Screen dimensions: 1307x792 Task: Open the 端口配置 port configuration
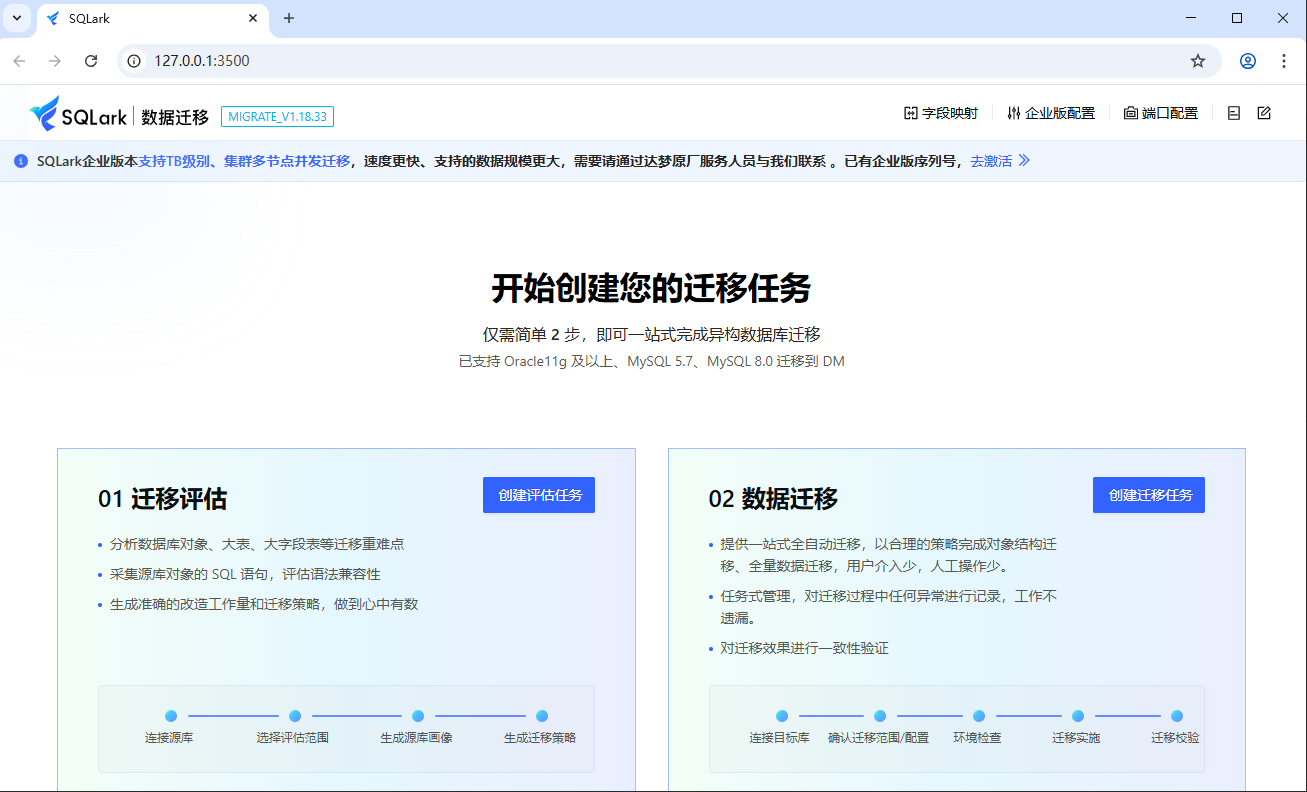1160,114
